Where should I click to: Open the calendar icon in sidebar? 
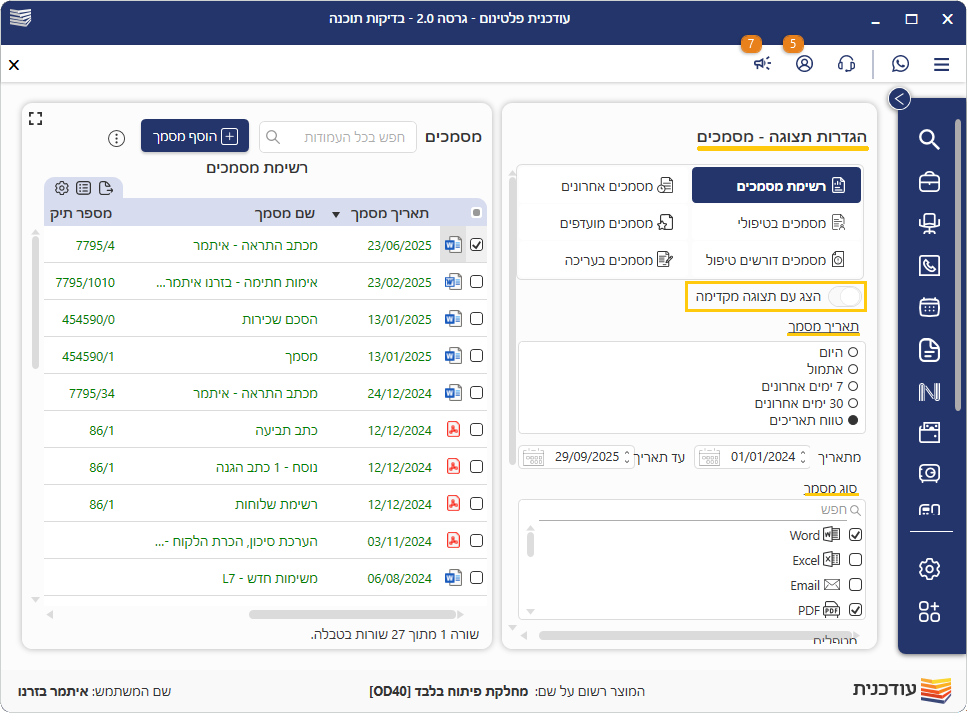click(929, 307)
